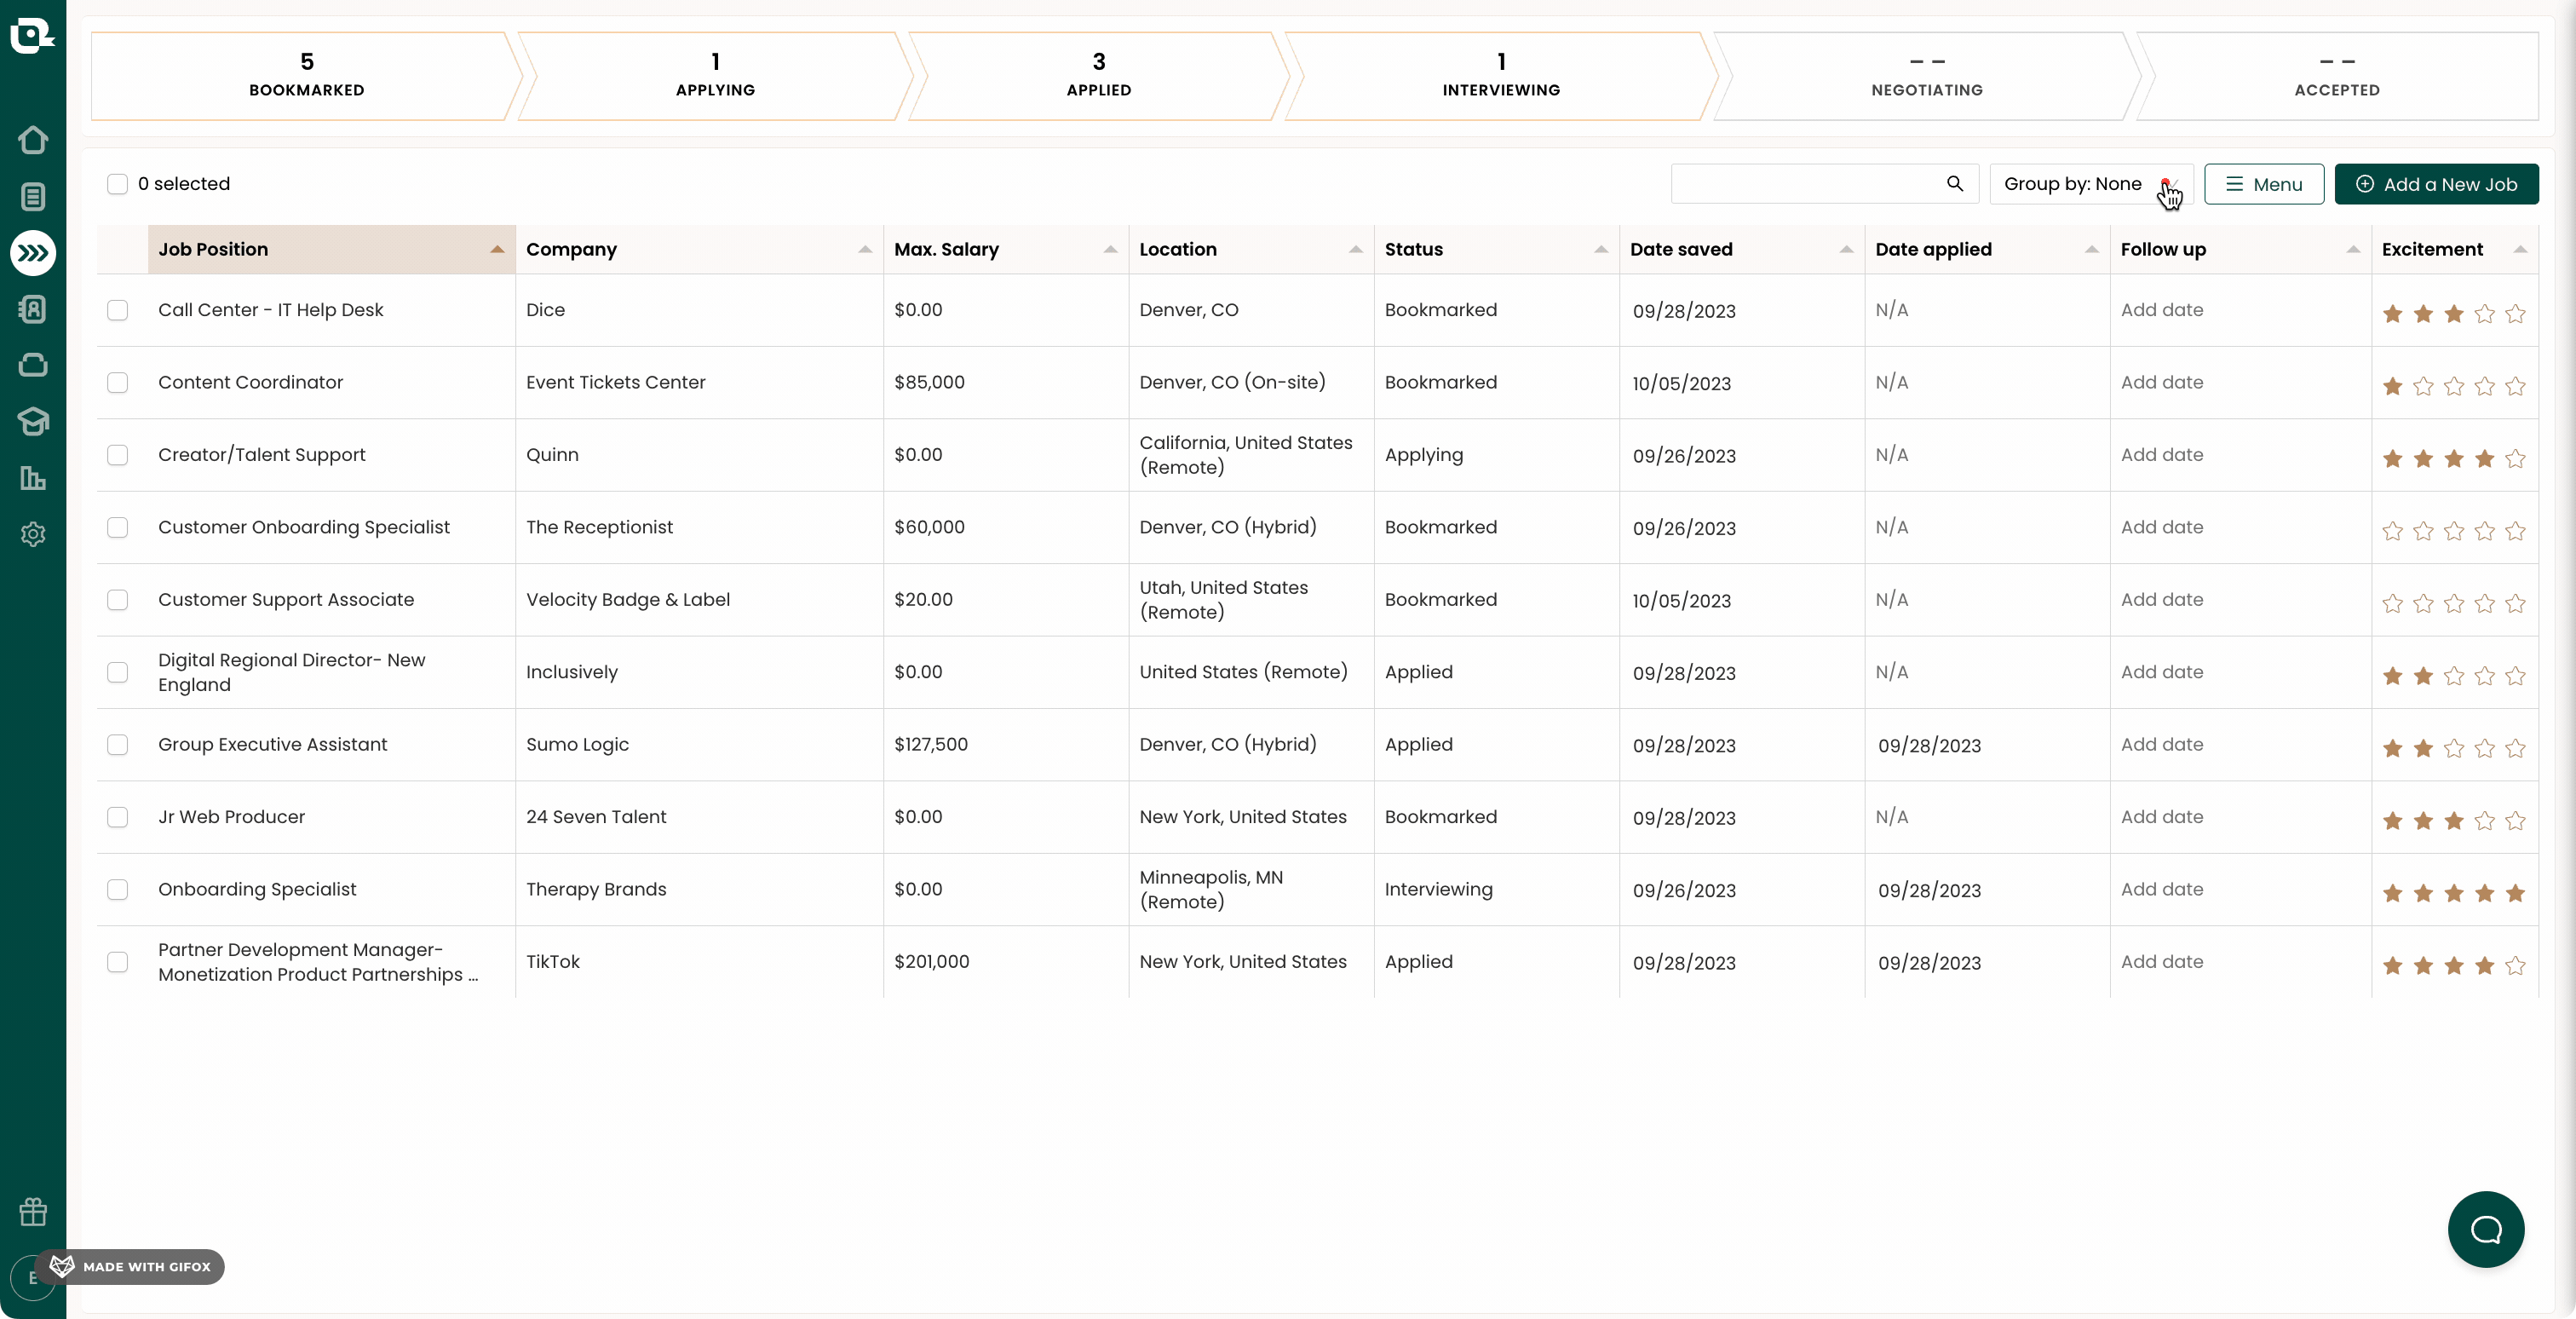This screenshot has height=1319, width=2576.
Task: Select the Bookmarked pipeline stage
Action: pos(306,76)
